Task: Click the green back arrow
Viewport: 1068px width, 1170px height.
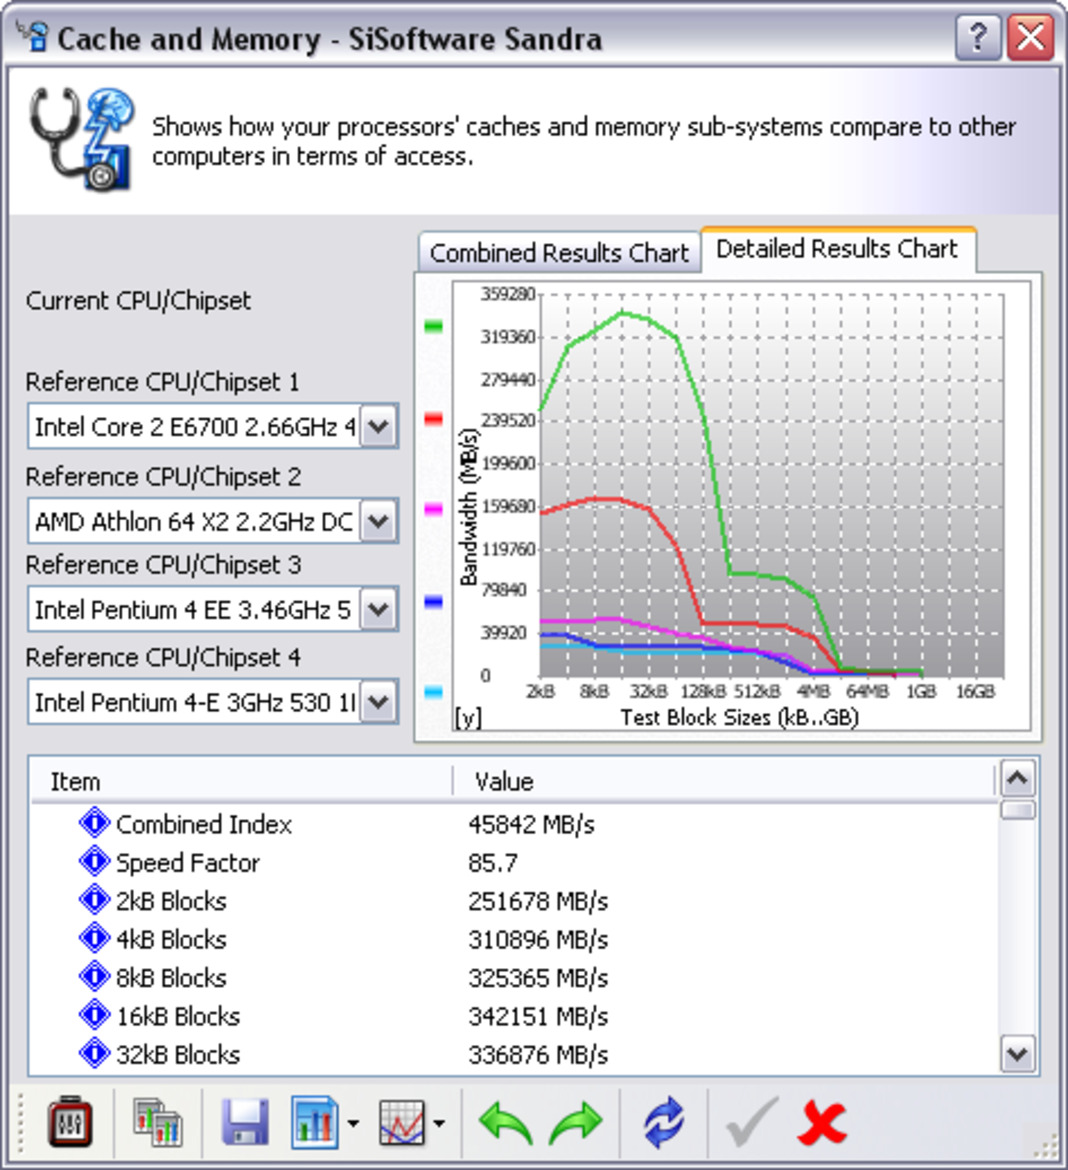Action: point(505,1123)
